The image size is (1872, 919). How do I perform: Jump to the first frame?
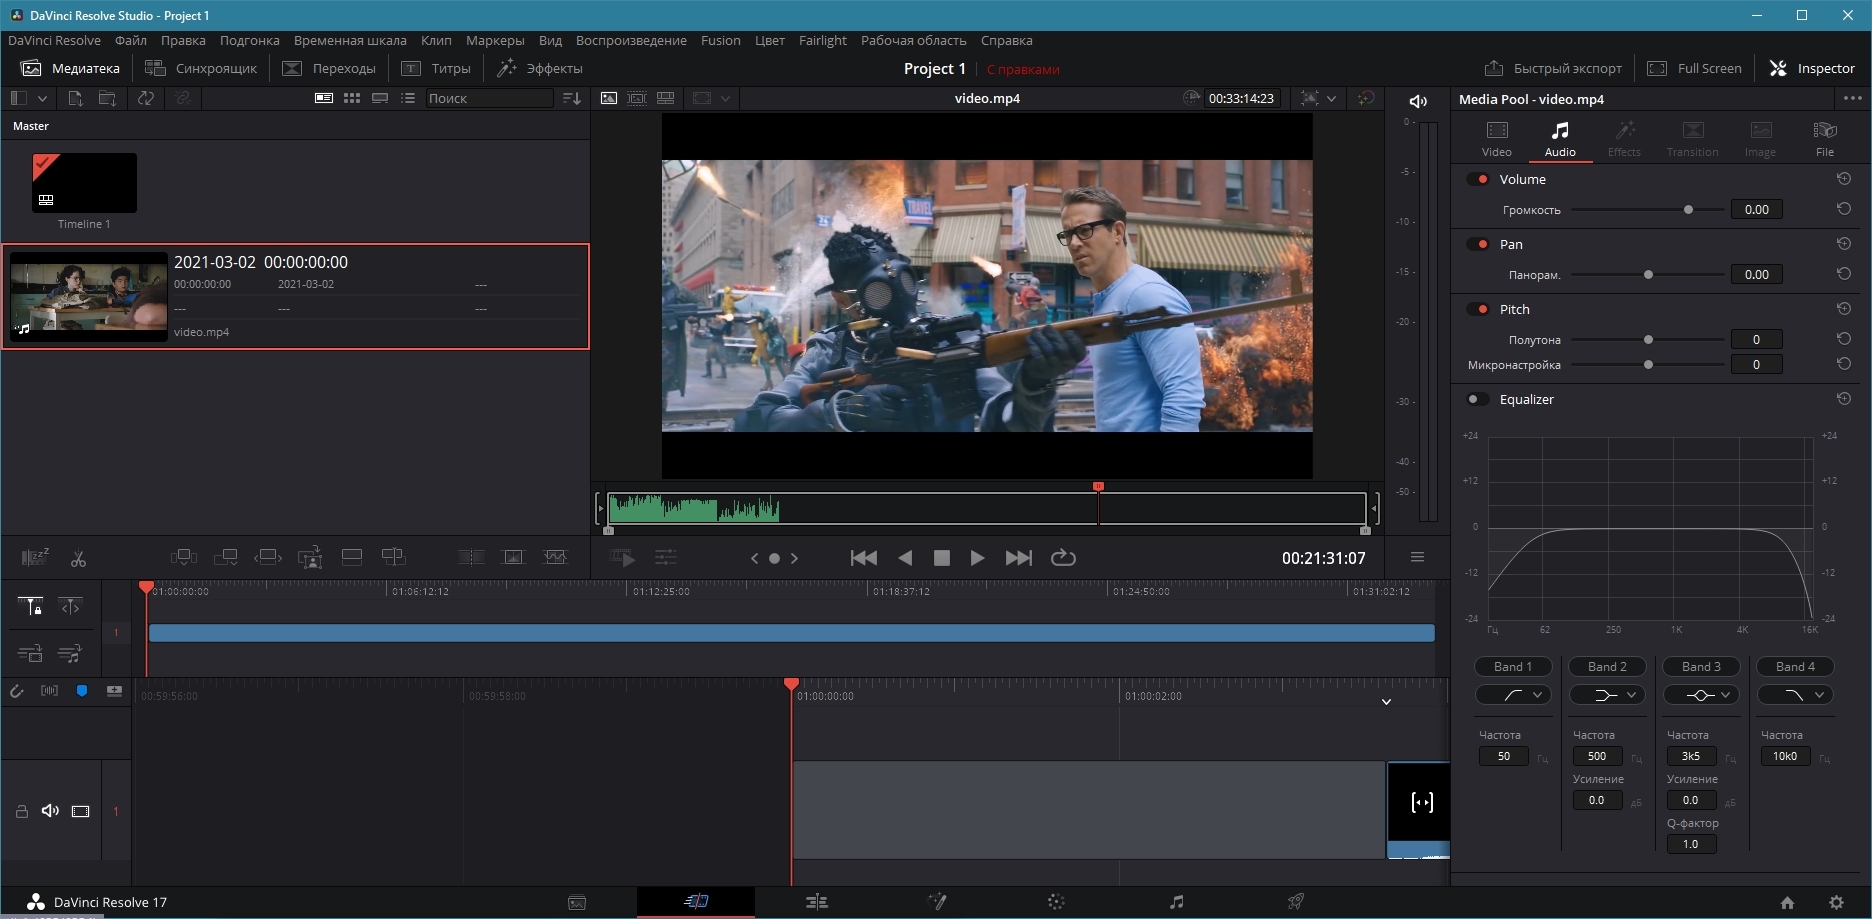(863, 558)
